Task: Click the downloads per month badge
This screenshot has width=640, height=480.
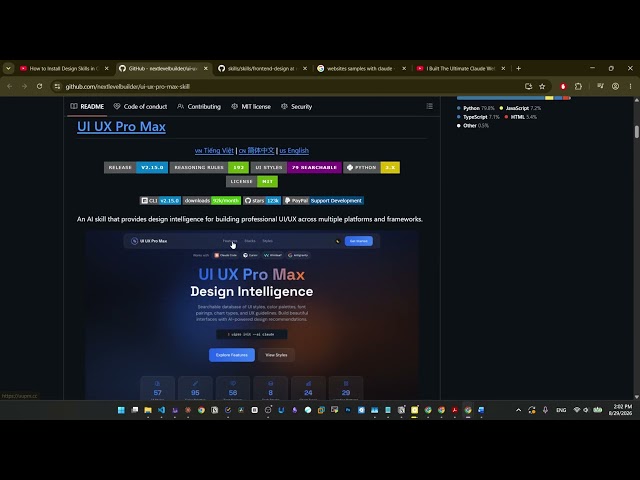Action: 212,200
